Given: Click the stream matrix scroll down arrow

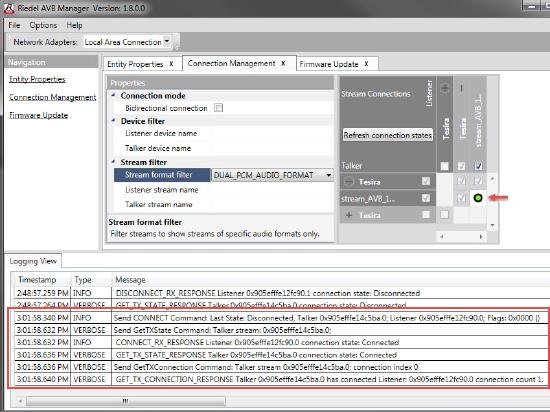Looking at the screenshot, I should pos(492,225).
